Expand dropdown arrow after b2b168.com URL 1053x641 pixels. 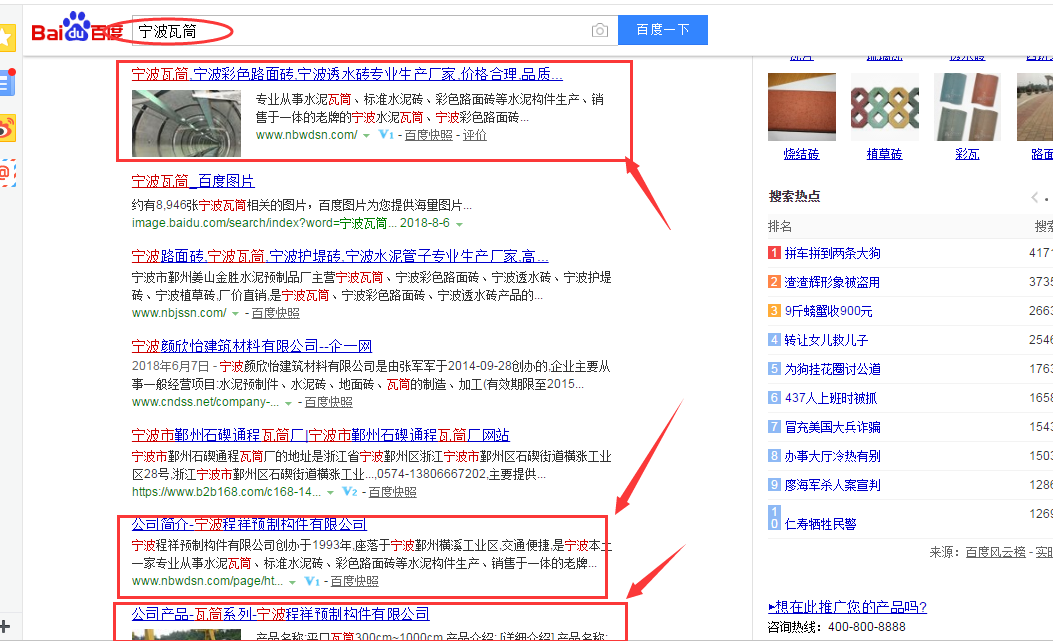point(330,493)
